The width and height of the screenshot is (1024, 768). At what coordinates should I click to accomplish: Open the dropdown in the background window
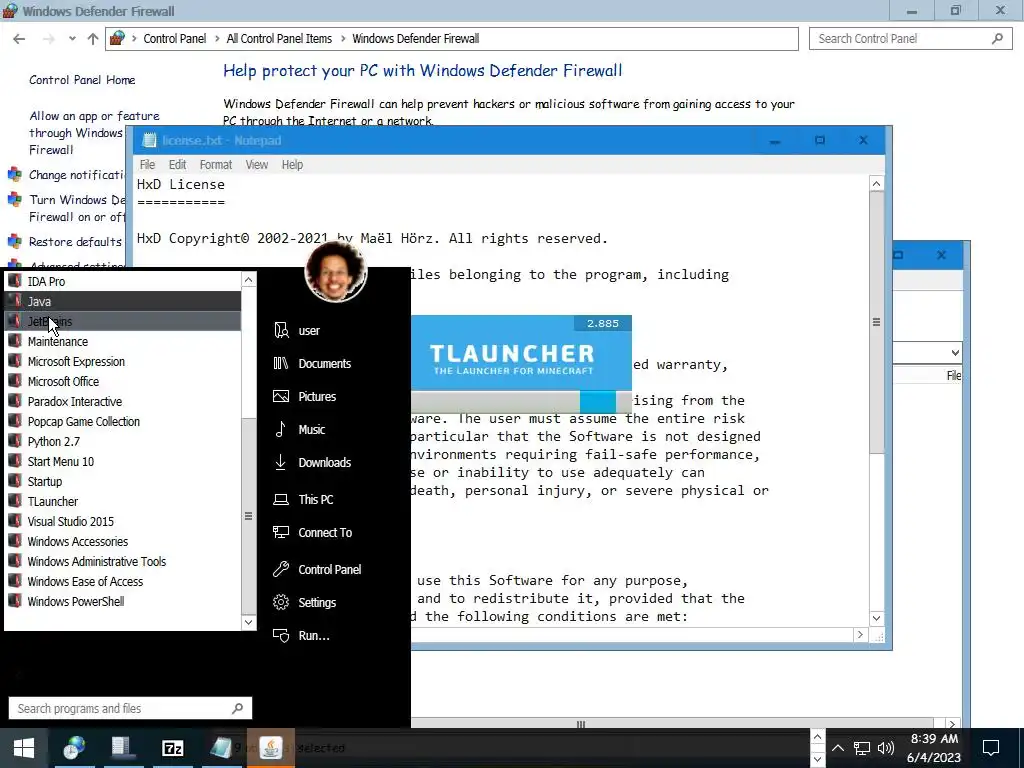coord(955,353)
